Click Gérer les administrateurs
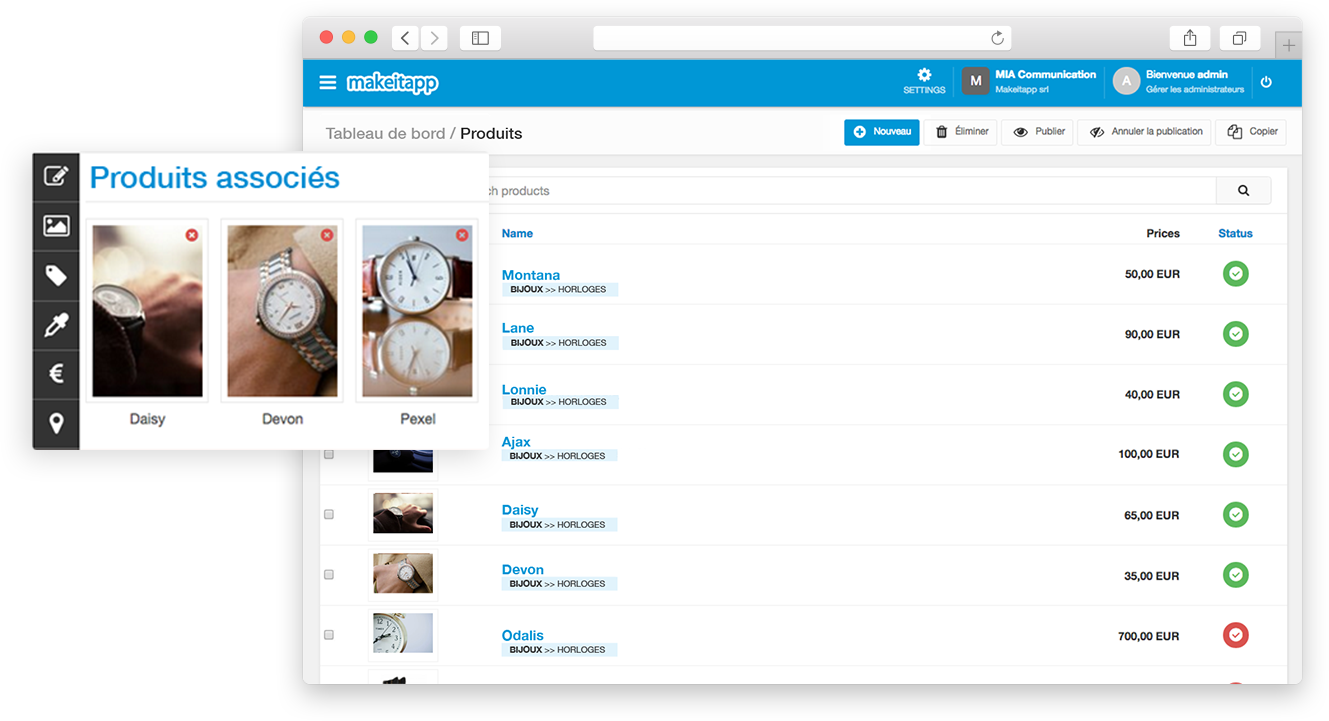 click(1195, 90)
